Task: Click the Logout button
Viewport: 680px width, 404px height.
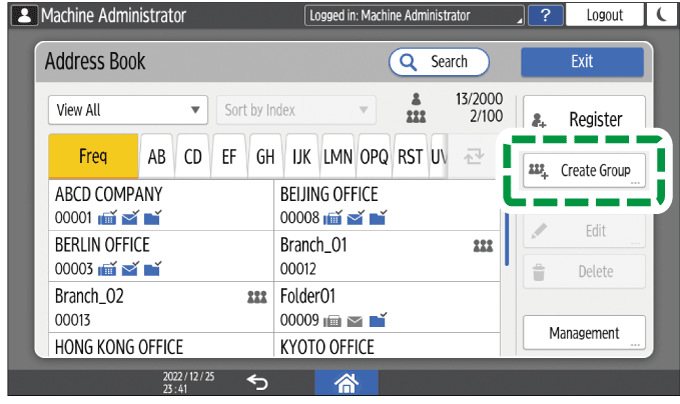Action: (605, 15)
